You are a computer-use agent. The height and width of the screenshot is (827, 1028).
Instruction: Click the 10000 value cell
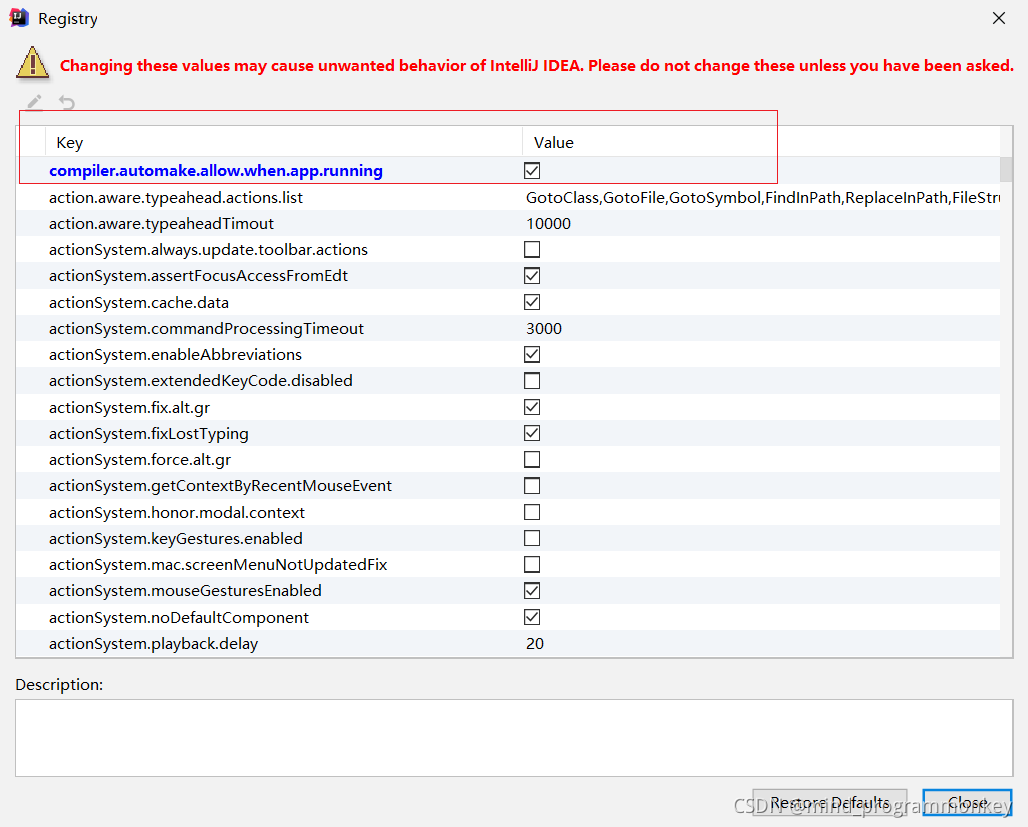tap(548, 224)
